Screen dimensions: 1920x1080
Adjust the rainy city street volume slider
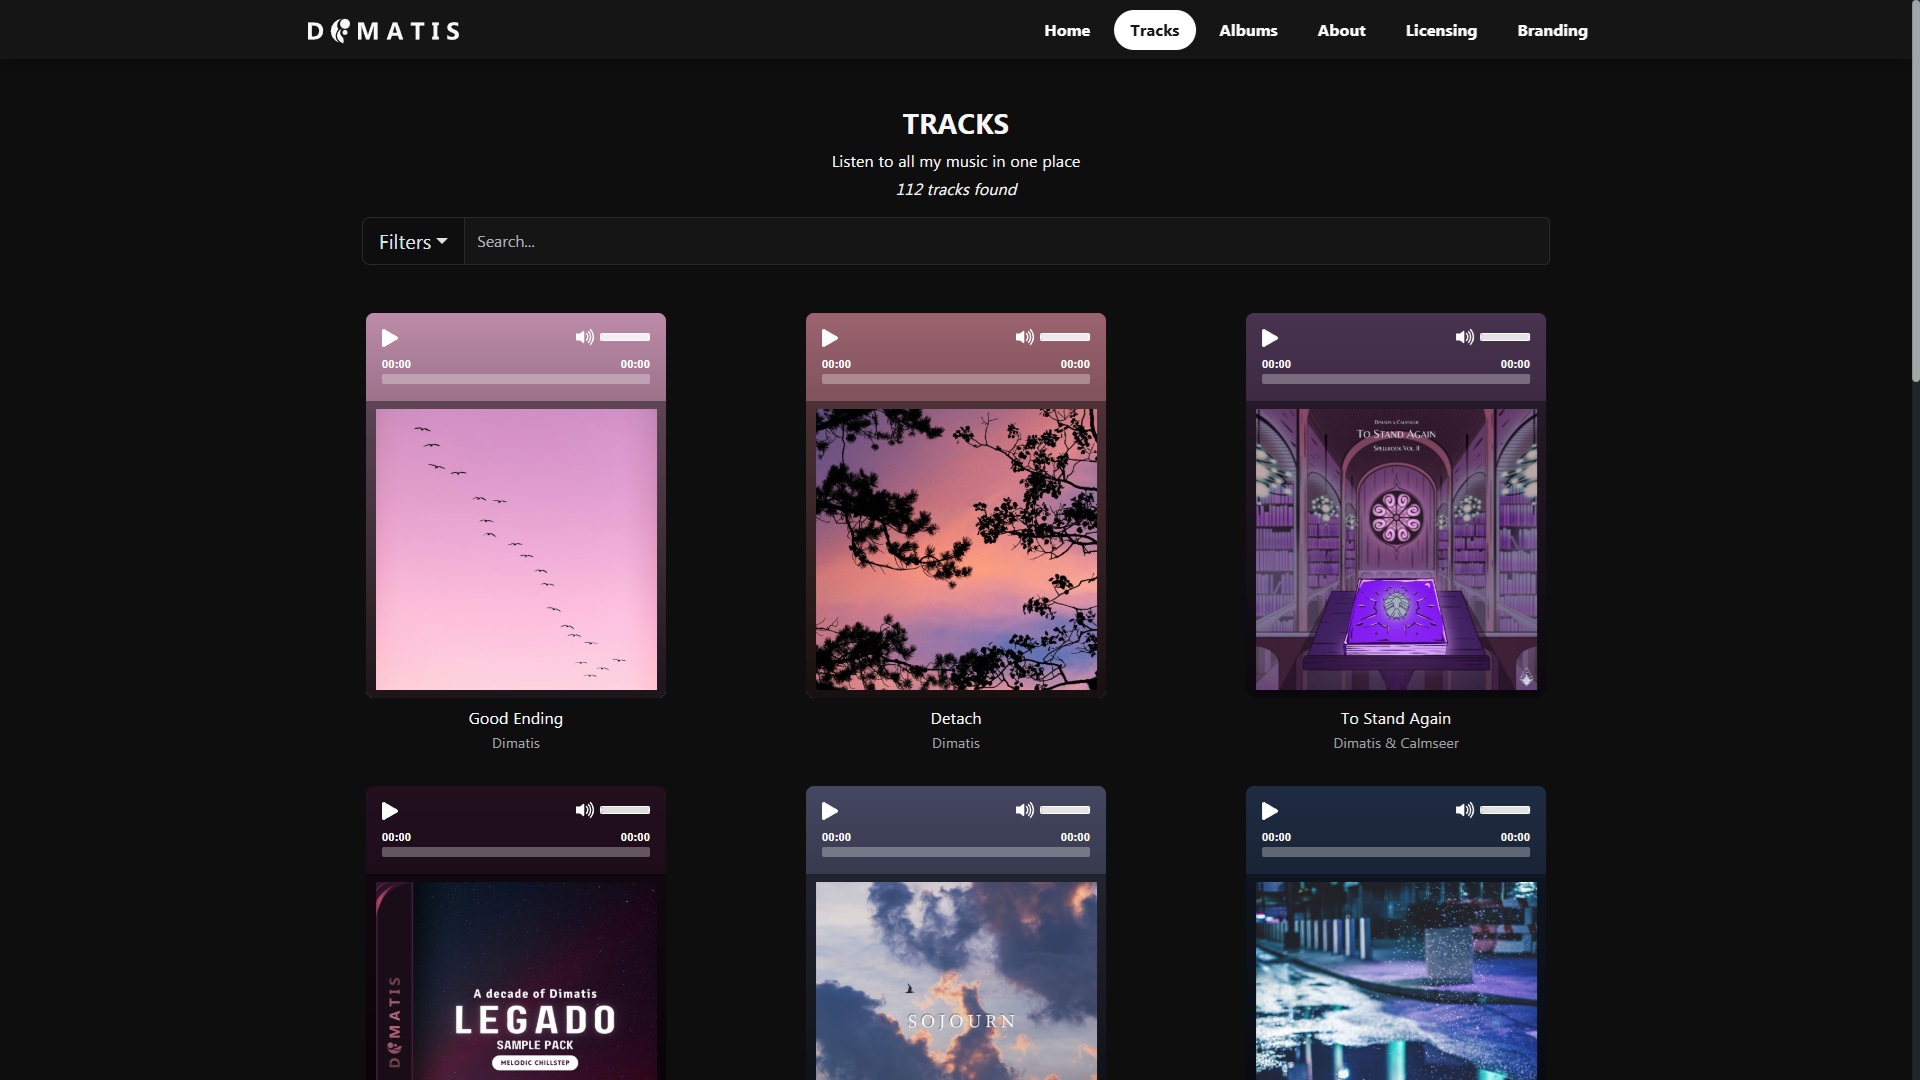click(1505, 810)
